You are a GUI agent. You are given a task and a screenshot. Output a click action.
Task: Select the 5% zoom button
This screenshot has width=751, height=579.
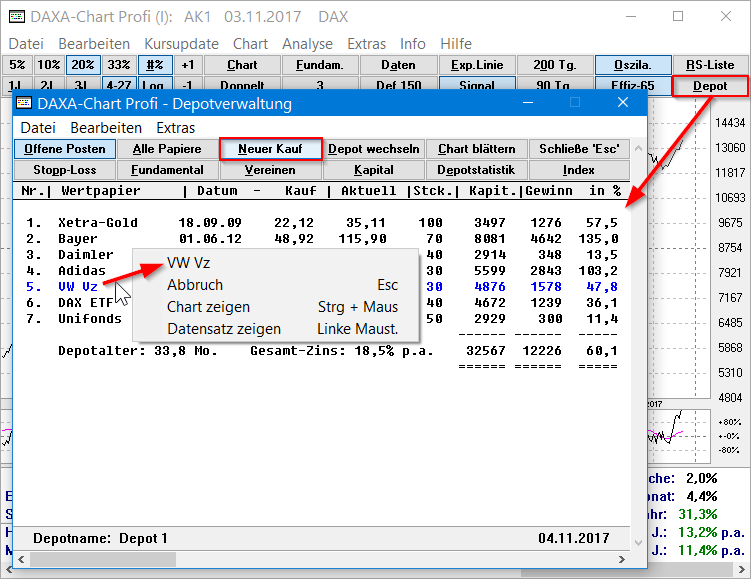[x=18, y=65]
